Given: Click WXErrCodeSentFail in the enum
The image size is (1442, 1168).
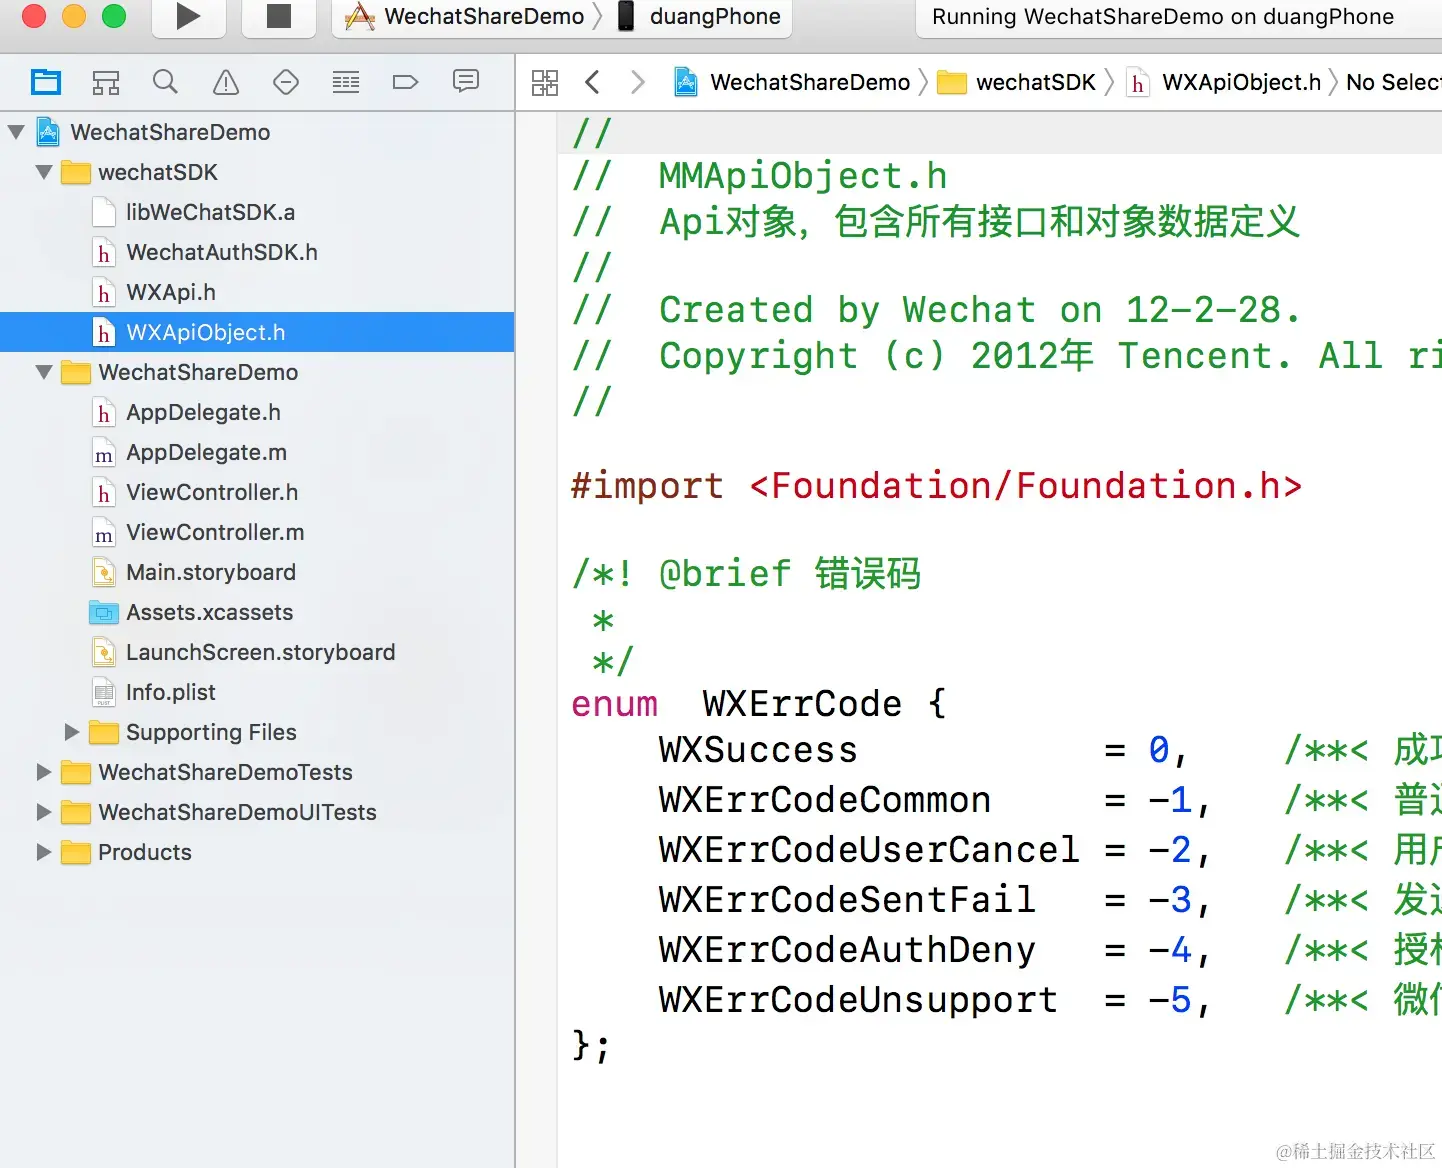Looking at the screenshot, I should coord(846,900).
